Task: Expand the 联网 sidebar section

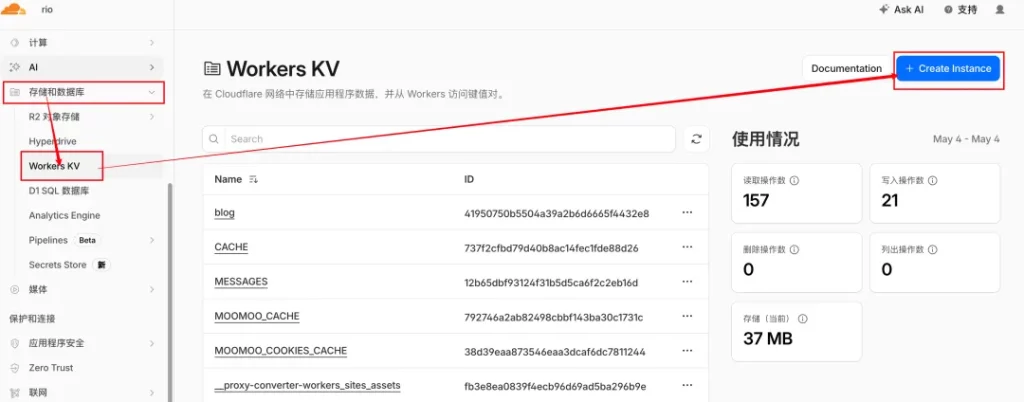Action: point(82,392)
